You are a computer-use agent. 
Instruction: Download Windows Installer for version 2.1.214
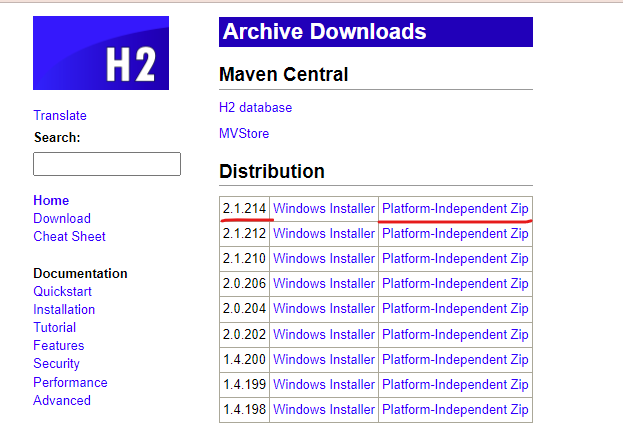(324, 208)
